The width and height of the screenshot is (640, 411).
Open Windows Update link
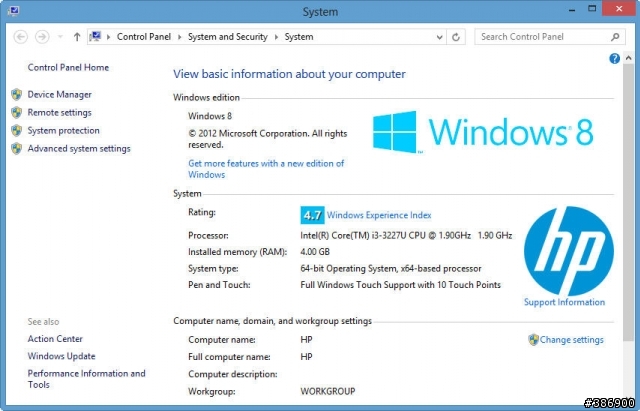pos(62,356)
